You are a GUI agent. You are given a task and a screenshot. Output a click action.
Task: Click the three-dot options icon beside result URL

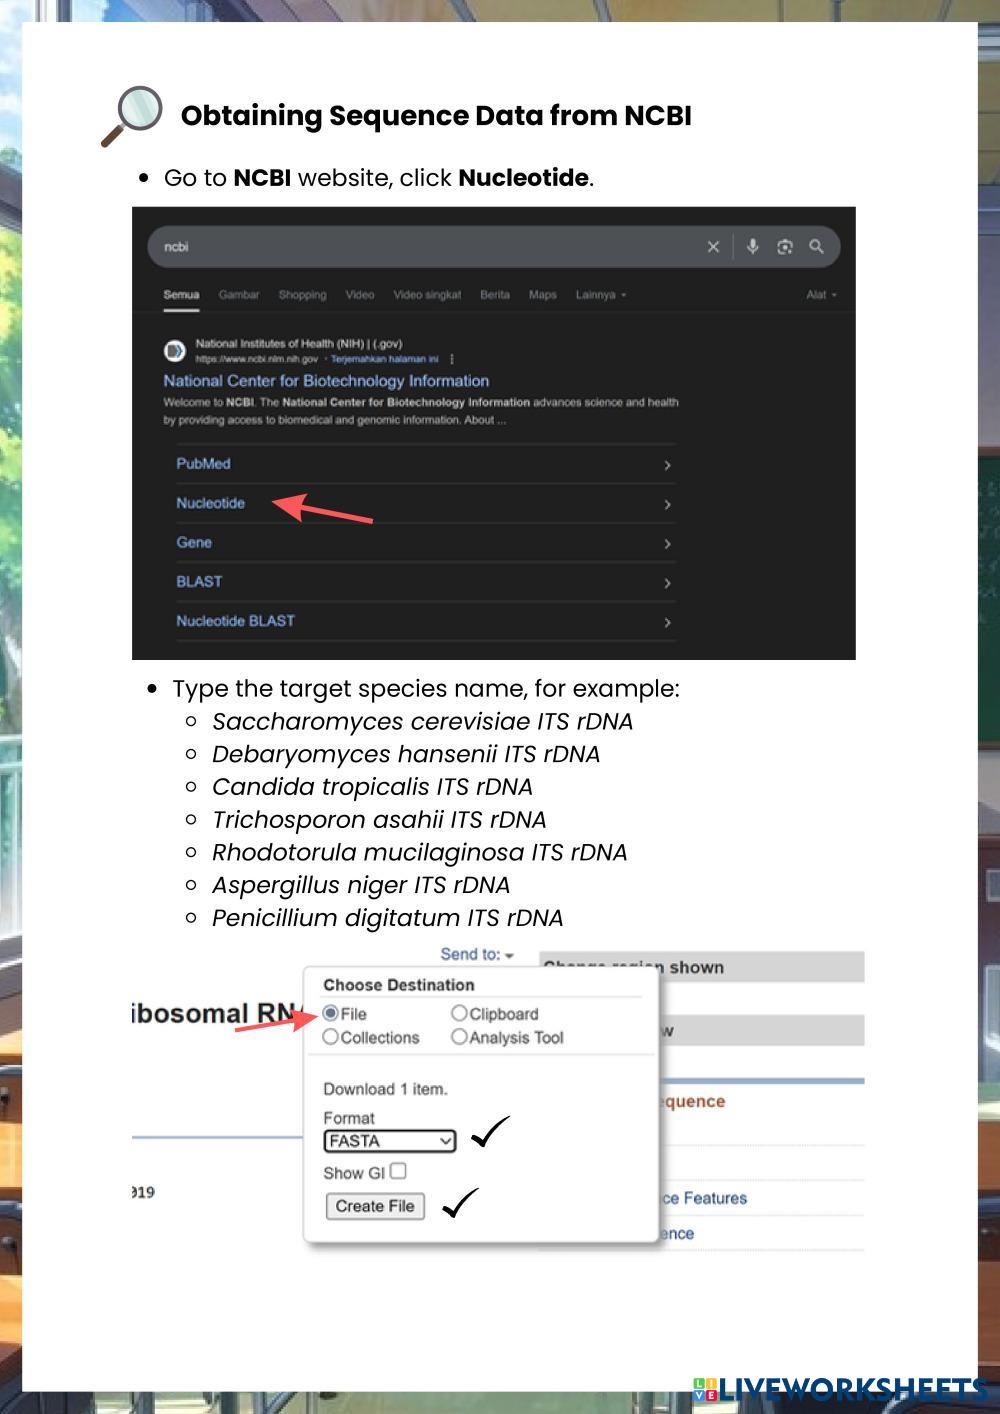click(x=452, y=359)
